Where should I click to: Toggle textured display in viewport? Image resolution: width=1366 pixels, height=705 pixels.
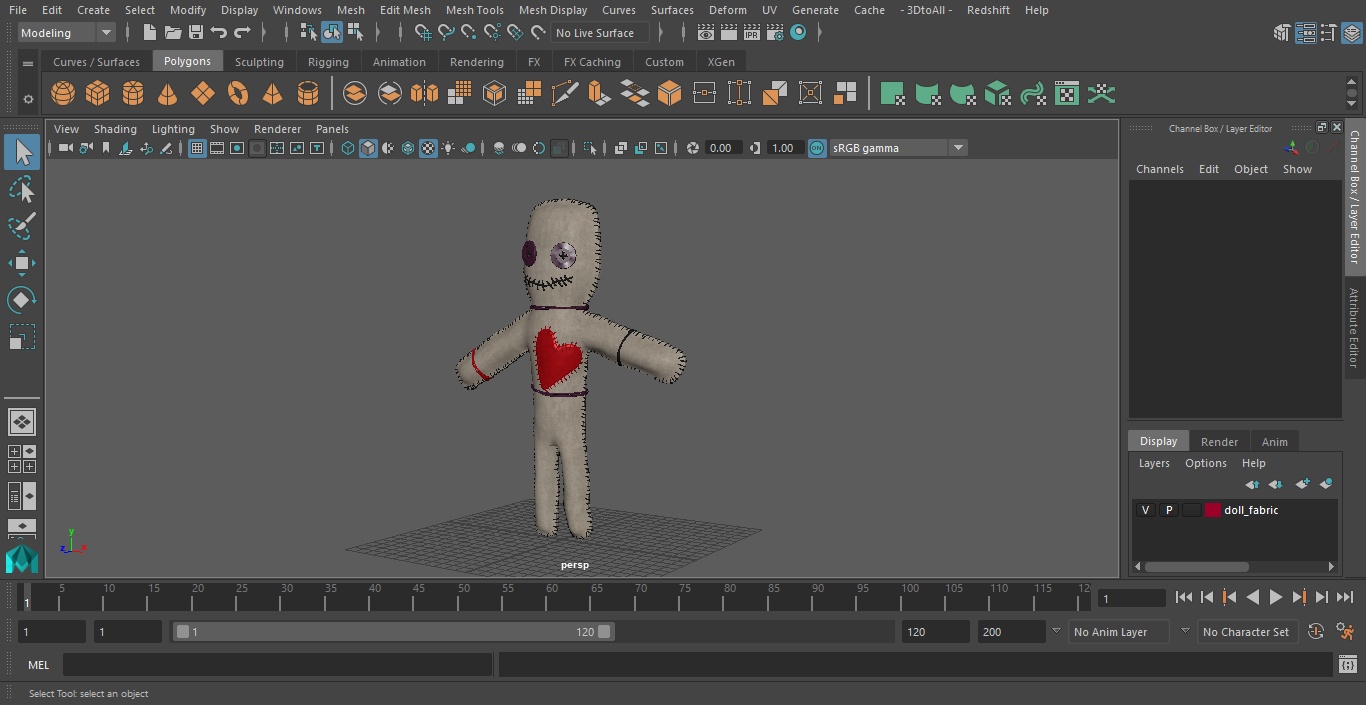[x=428, y=148]
